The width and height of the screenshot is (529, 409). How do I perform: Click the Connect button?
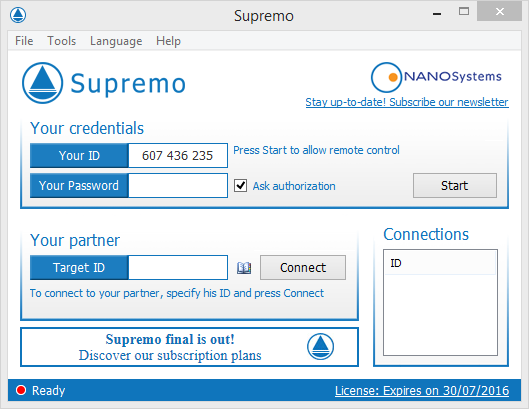[303, 268]
